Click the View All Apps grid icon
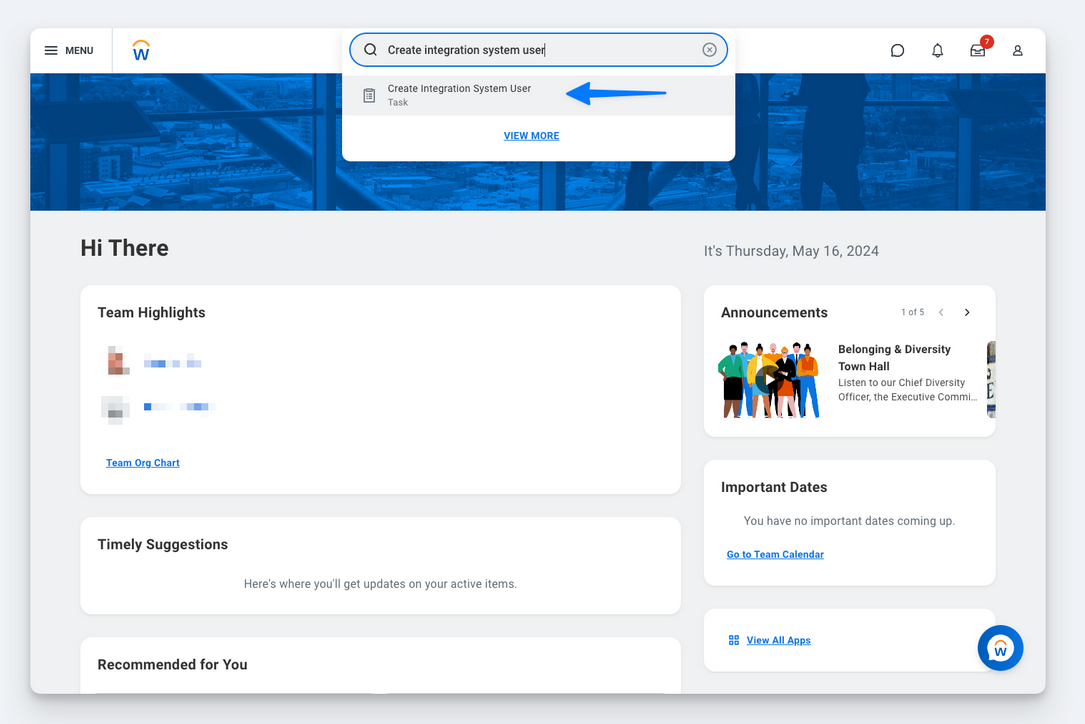The image size is (1085, 724). (733, 640)
